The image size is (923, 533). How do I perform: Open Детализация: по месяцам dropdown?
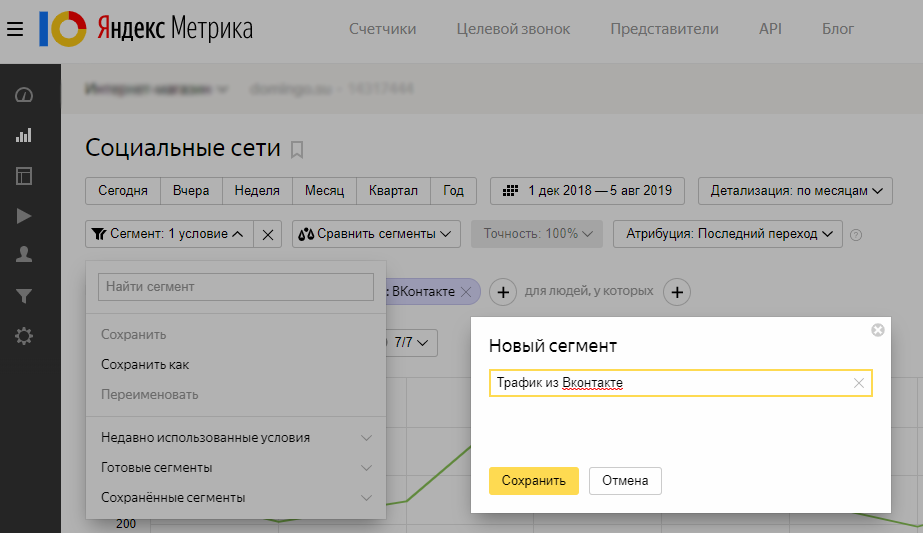[795, 191]
